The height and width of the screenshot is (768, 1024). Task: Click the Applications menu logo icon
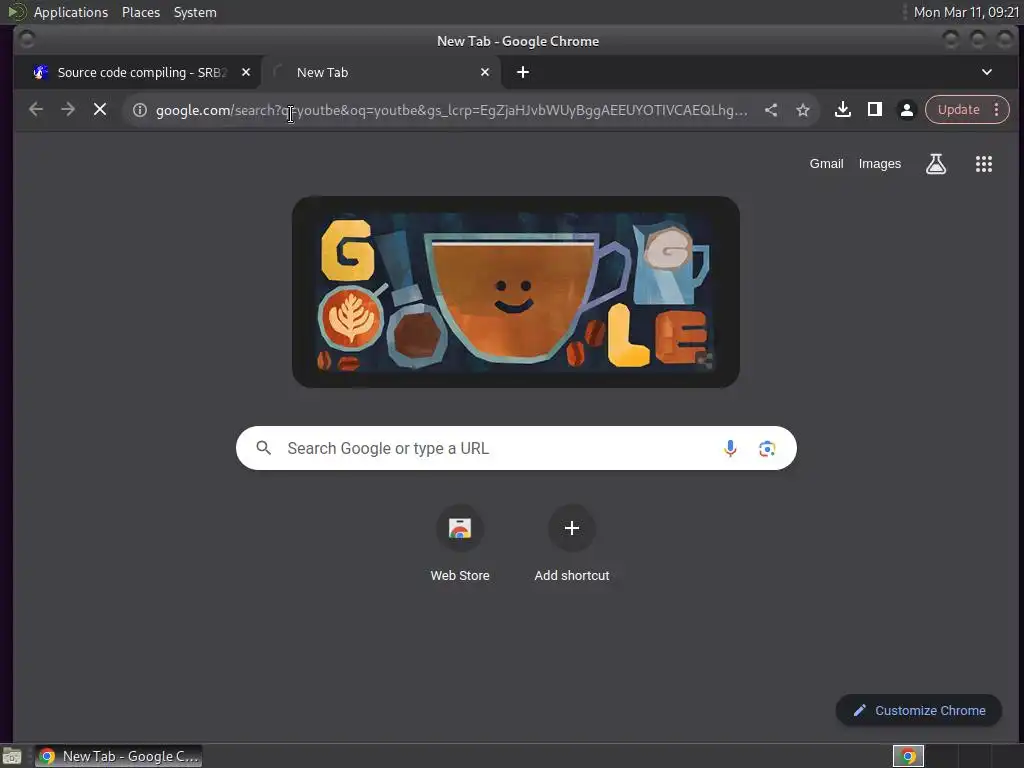tap(16, 12)
